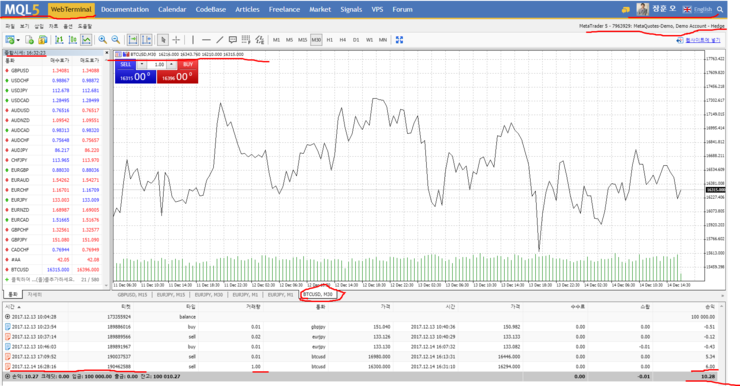Select the horizontal line drawing tool
The height and width of the screenshot is (386, 740).
click(x=206, y=40)
